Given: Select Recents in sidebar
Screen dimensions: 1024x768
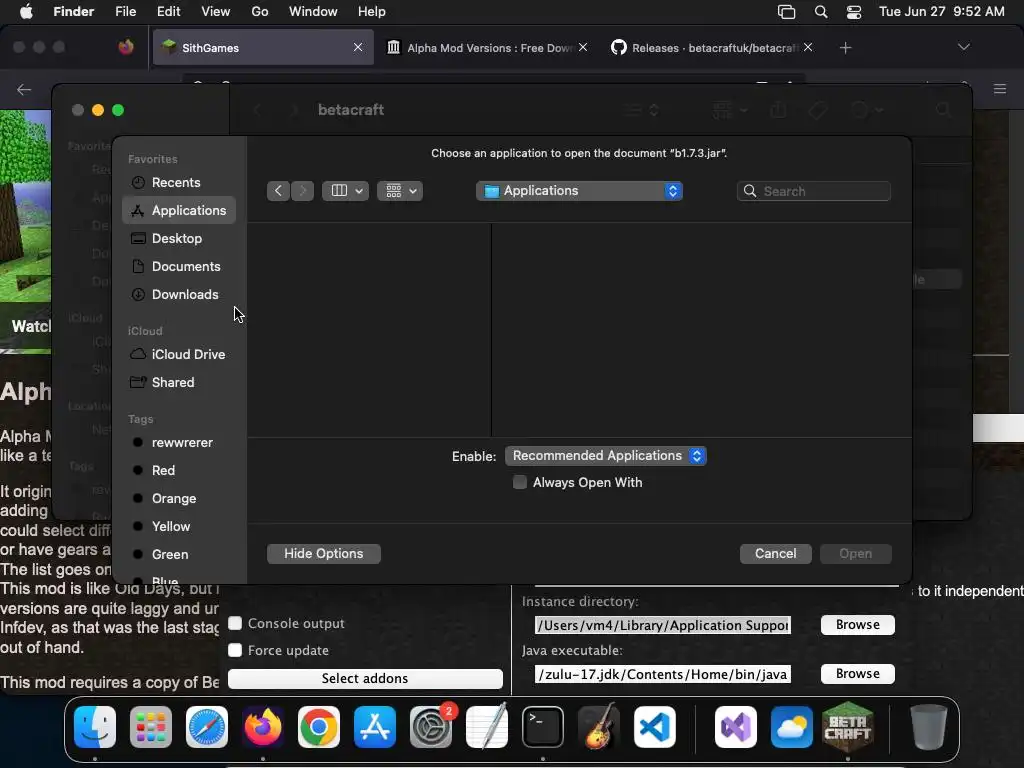Looking at the screenshot, I should 179,183.
